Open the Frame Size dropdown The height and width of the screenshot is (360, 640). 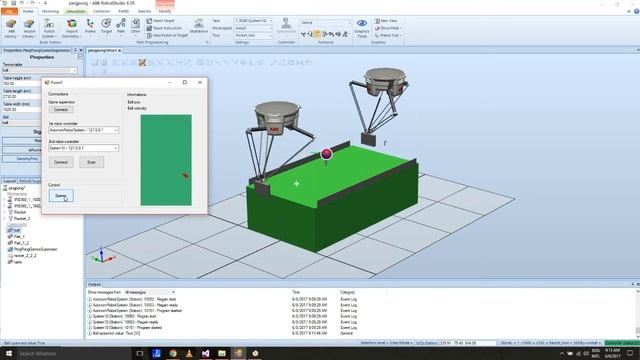[x=388, y=36]
